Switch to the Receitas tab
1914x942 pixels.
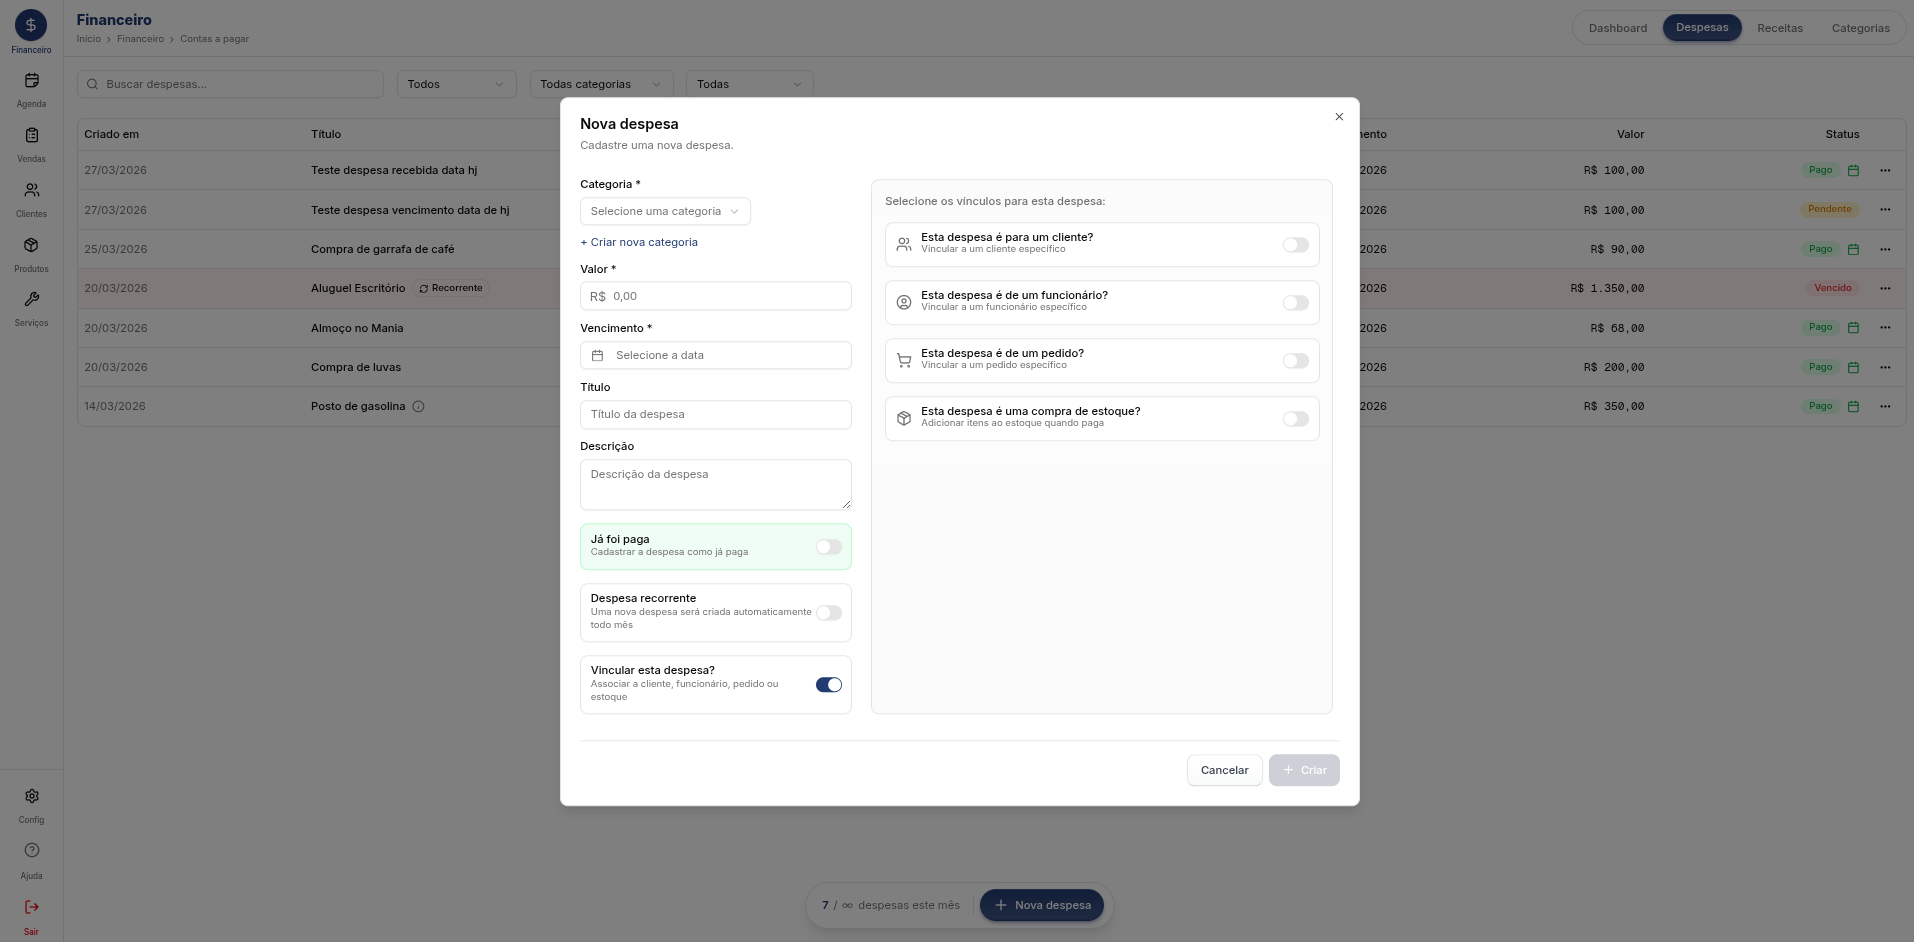(x=1780, y=28)
